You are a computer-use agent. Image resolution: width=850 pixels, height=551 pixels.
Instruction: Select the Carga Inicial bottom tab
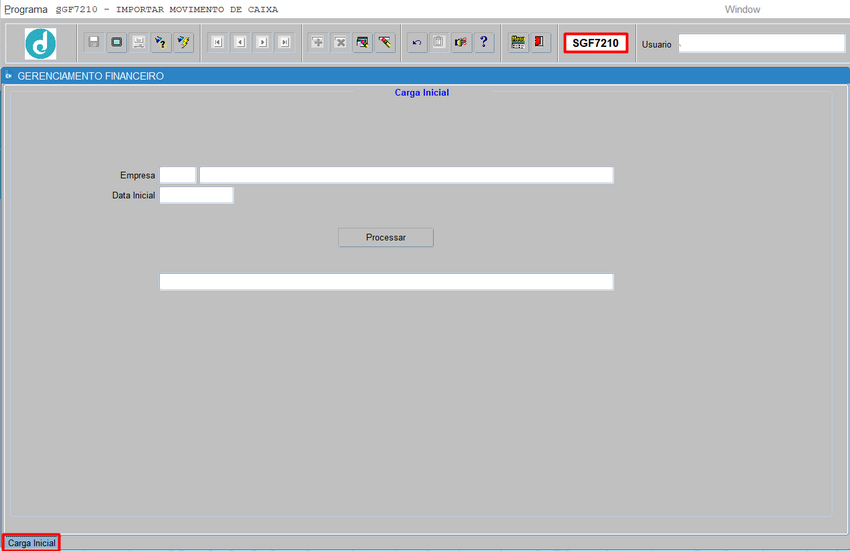coord(31,543)
